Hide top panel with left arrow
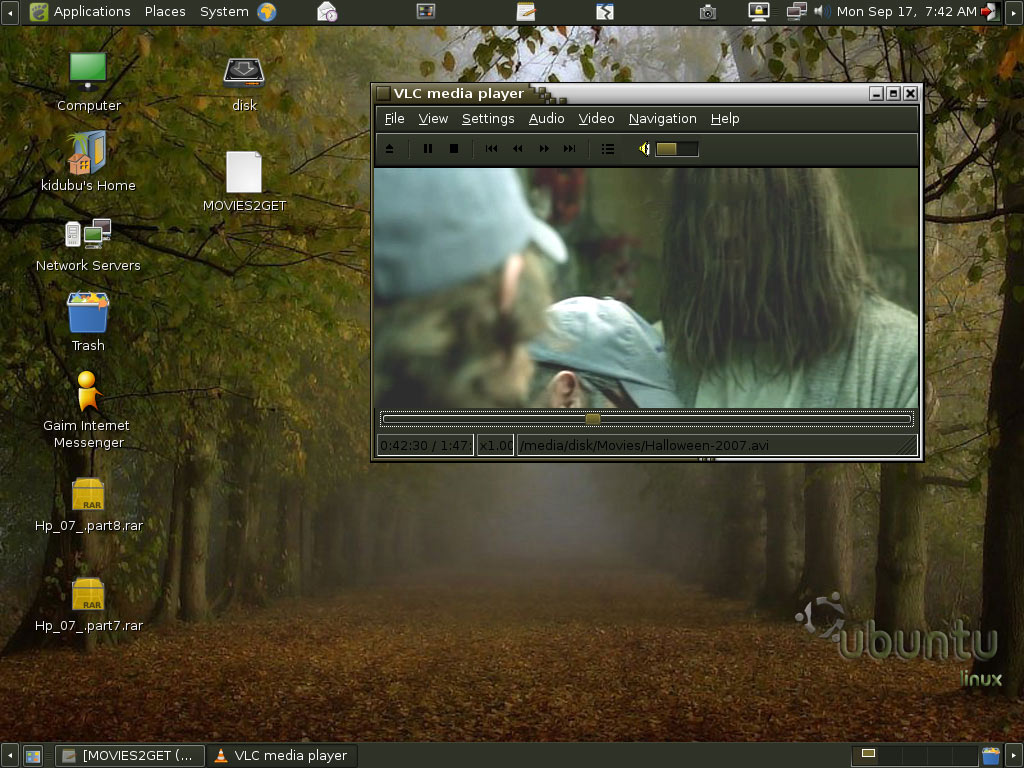Screen dimensions: 1024x768 tap(9, 12)
